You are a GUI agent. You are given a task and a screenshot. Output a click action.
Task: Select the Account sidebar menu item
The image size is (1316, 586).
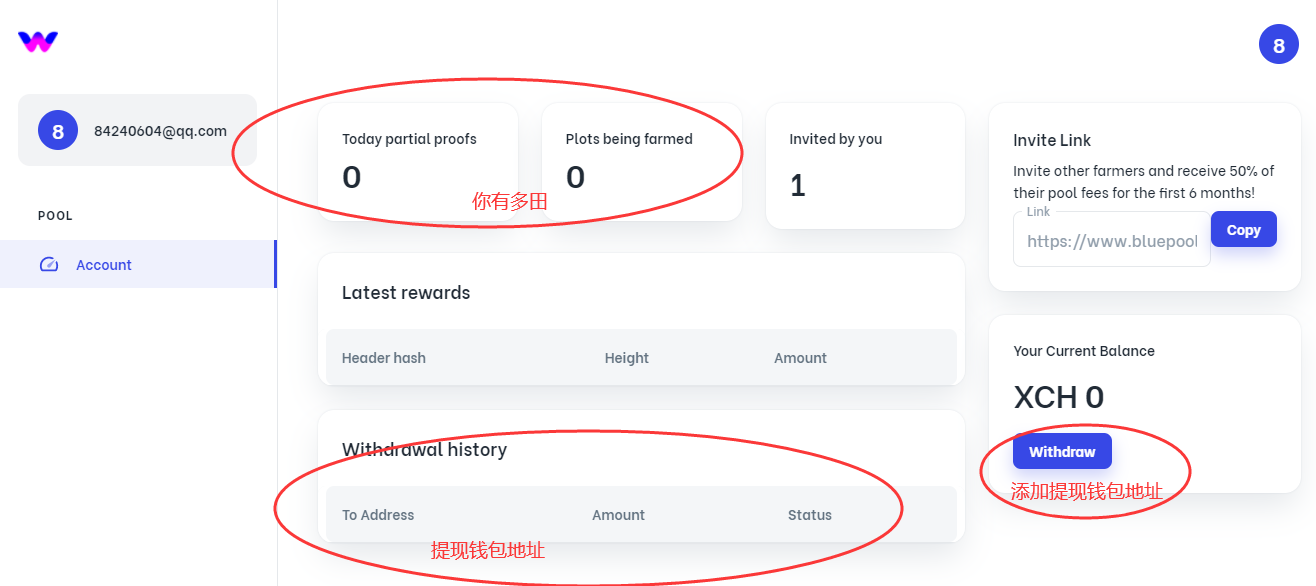click(x=104, y=265)
